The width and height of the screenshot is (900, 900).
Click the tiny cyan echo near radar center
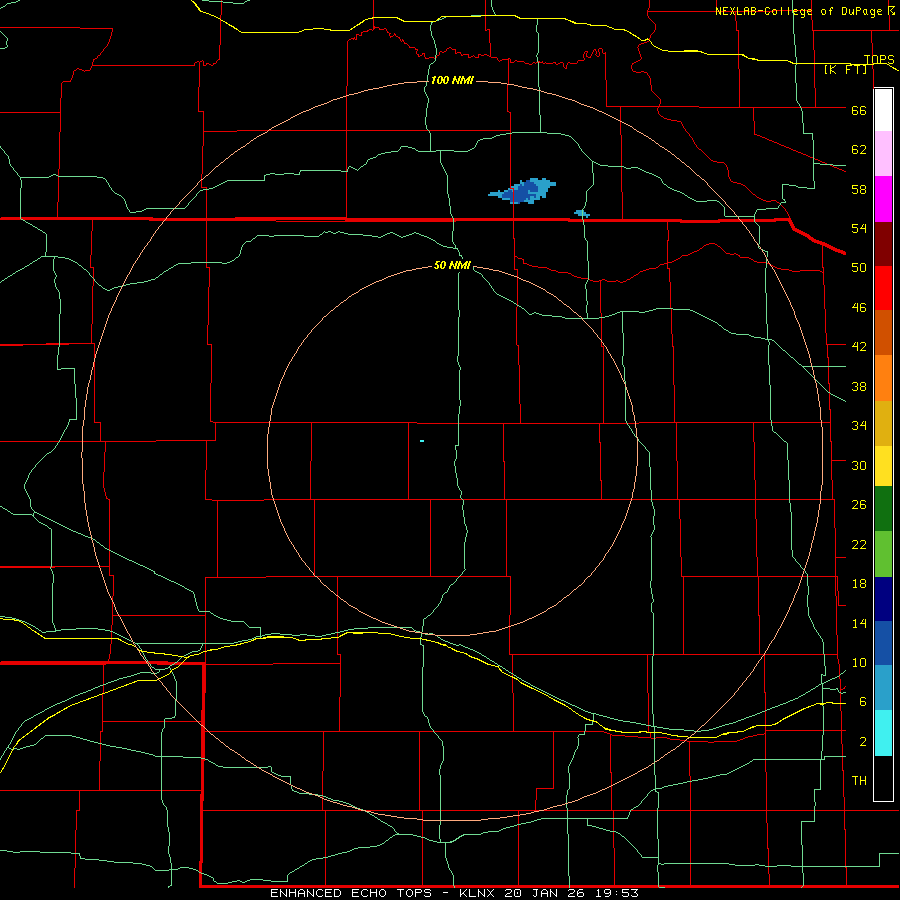422,441
